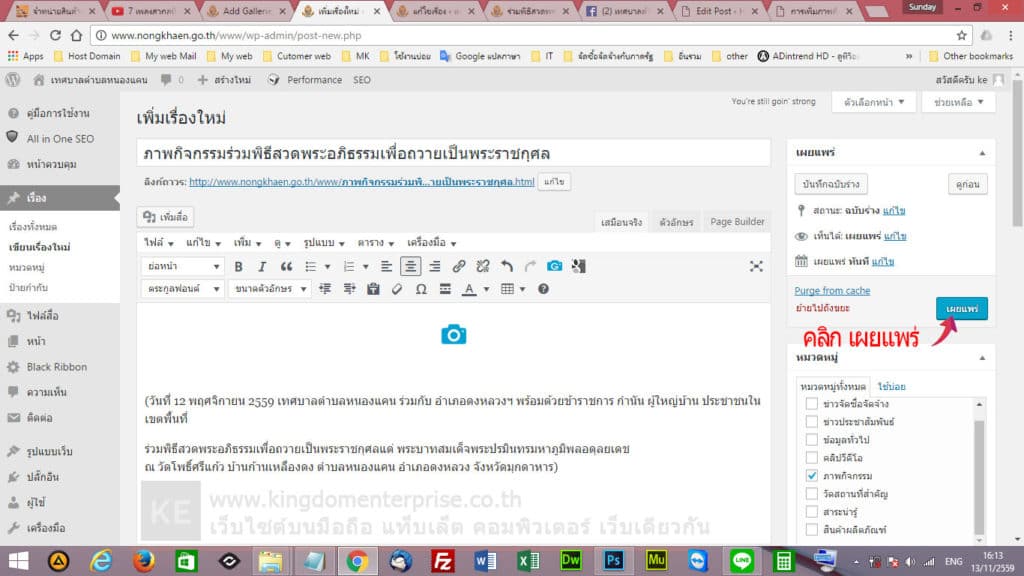Apply italic formatting
Viewport: 1024px width, 576px height.
tap(261, 266)
